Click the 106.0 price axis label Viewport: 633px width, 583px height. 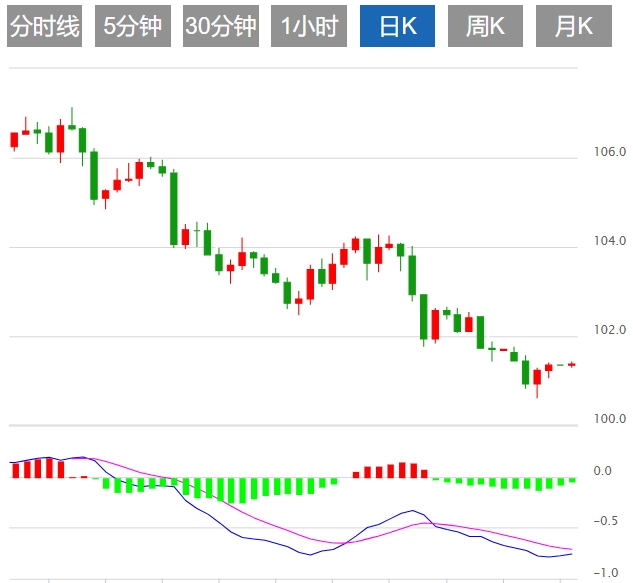pyautogui.click(x=609, y=153)
